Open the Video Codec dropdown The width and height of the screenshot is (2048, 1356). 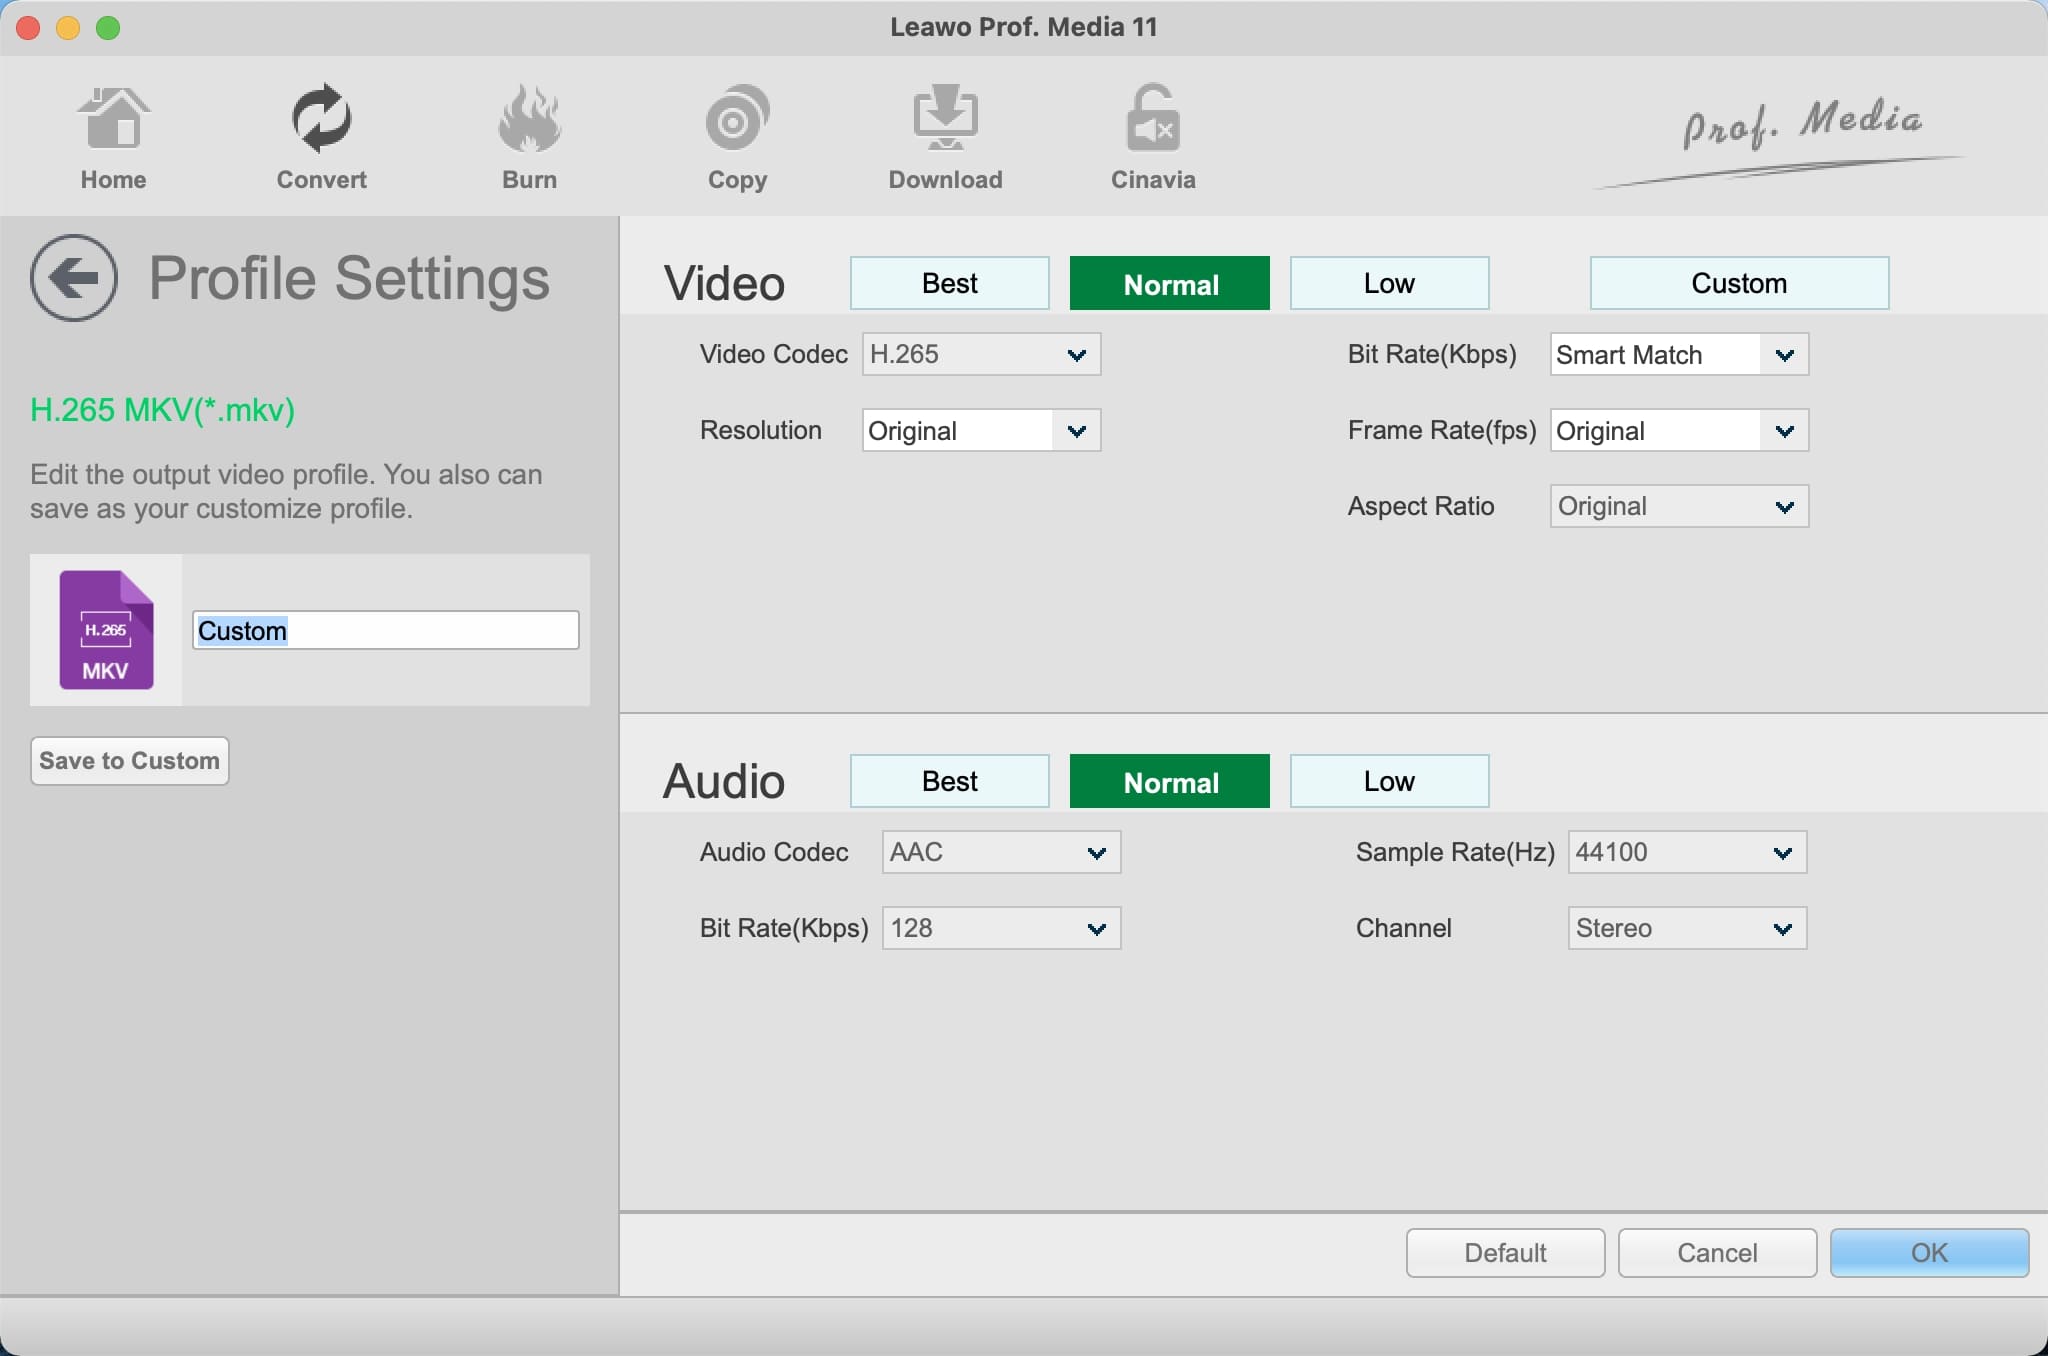(x=980, y=354)
